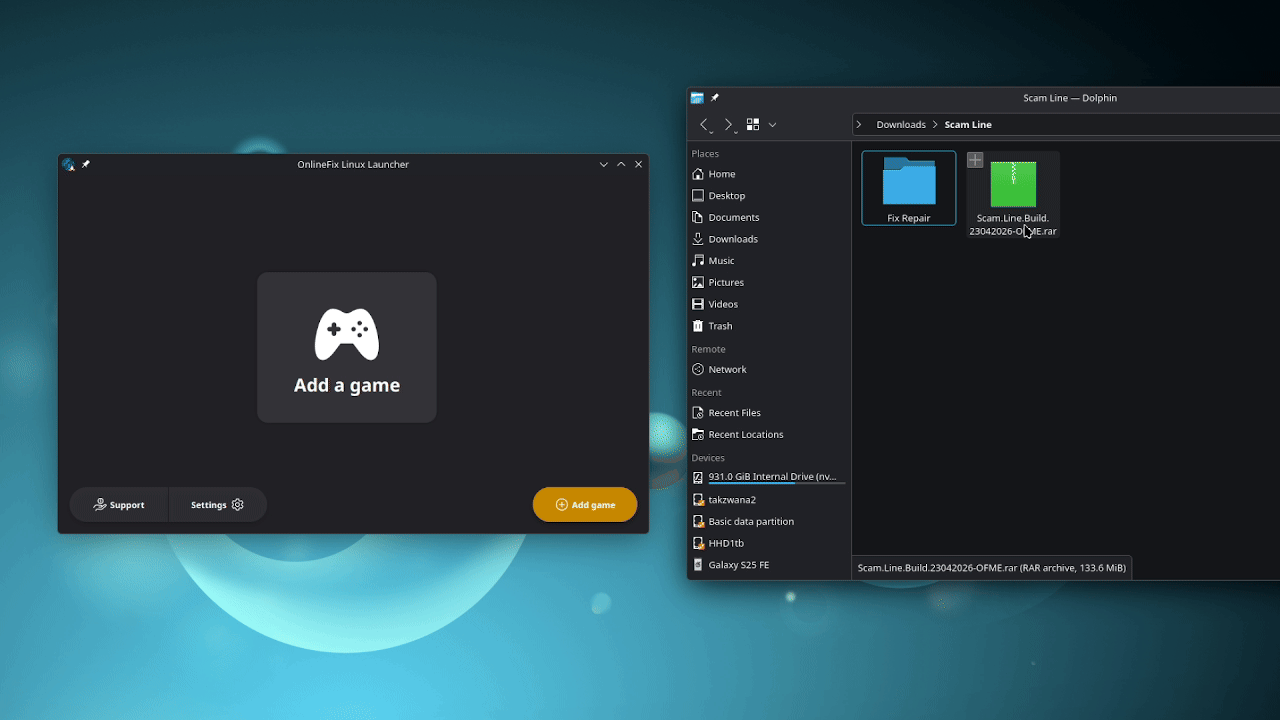Screen dimensions: 1280x720
Task: Minimize the OnlineFix Linux Launcher window
Action: tap(604, 164)
